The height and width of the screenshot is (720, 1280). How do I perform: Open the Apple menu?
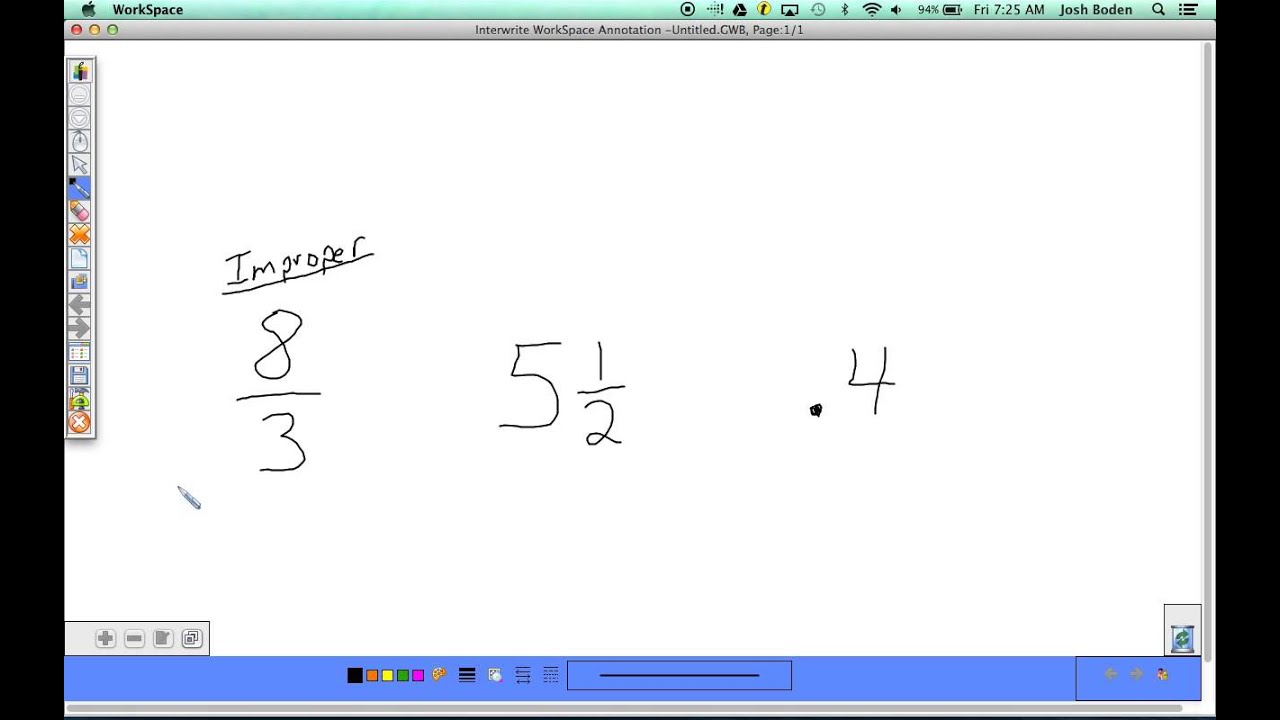pyautogui.click(x=88, y=10)
